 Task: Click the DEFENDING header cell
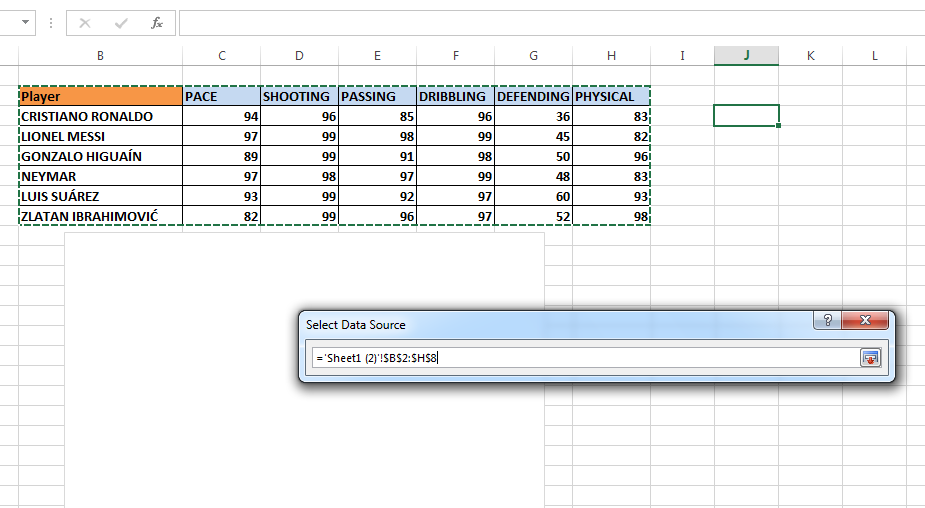533,96
